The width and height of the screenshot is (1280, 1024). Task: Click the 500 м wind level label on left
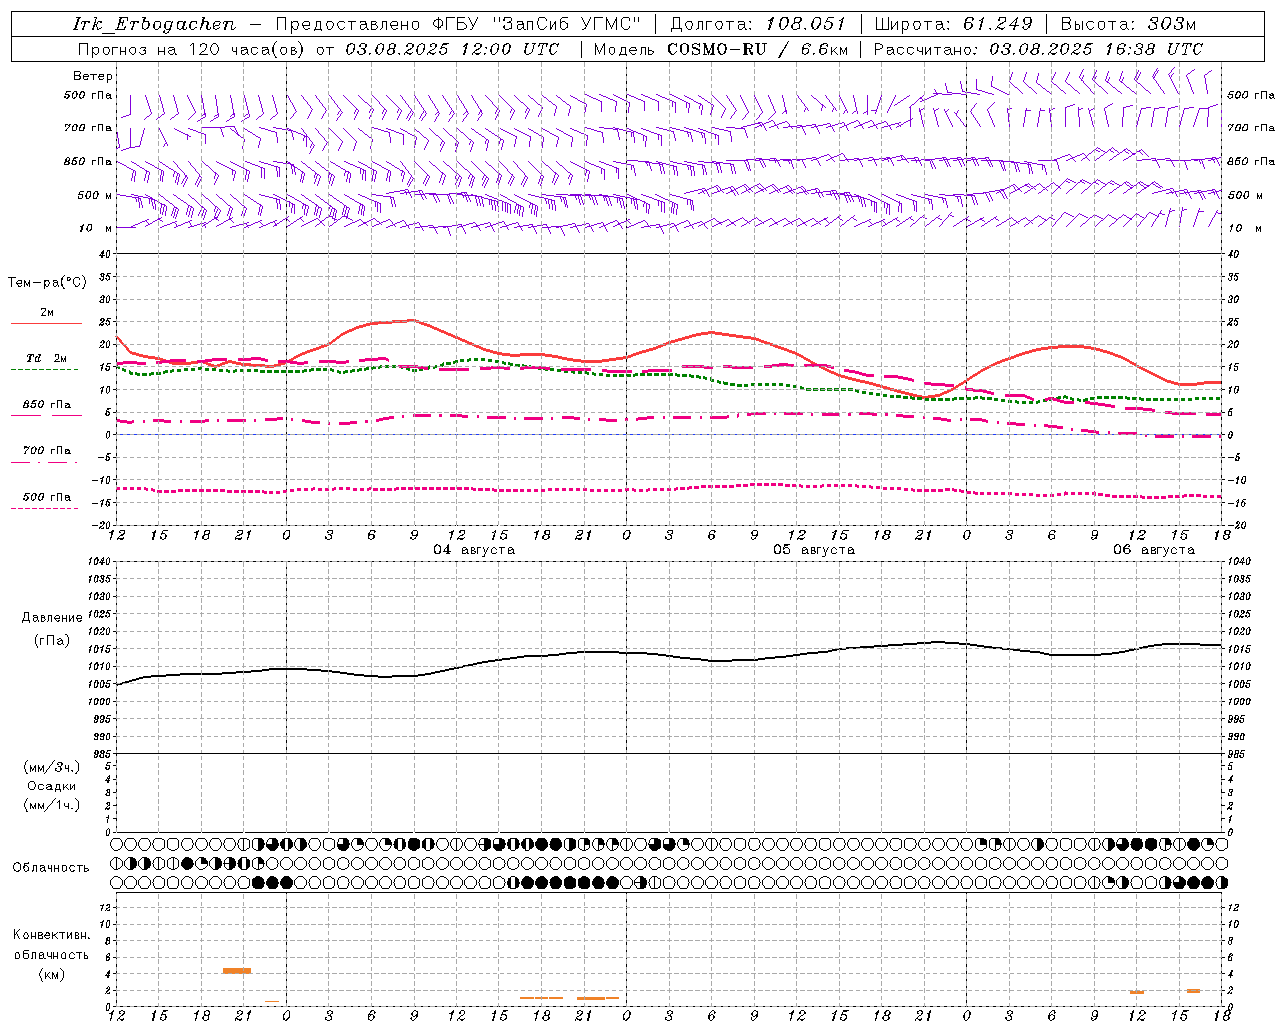pyautogui.click(x=95, y=195)
